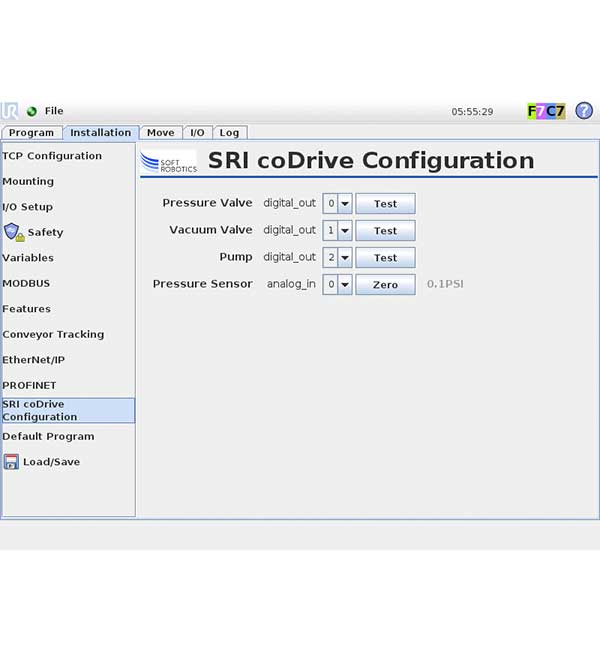Click the green robot status indicator

click(32, 111)
